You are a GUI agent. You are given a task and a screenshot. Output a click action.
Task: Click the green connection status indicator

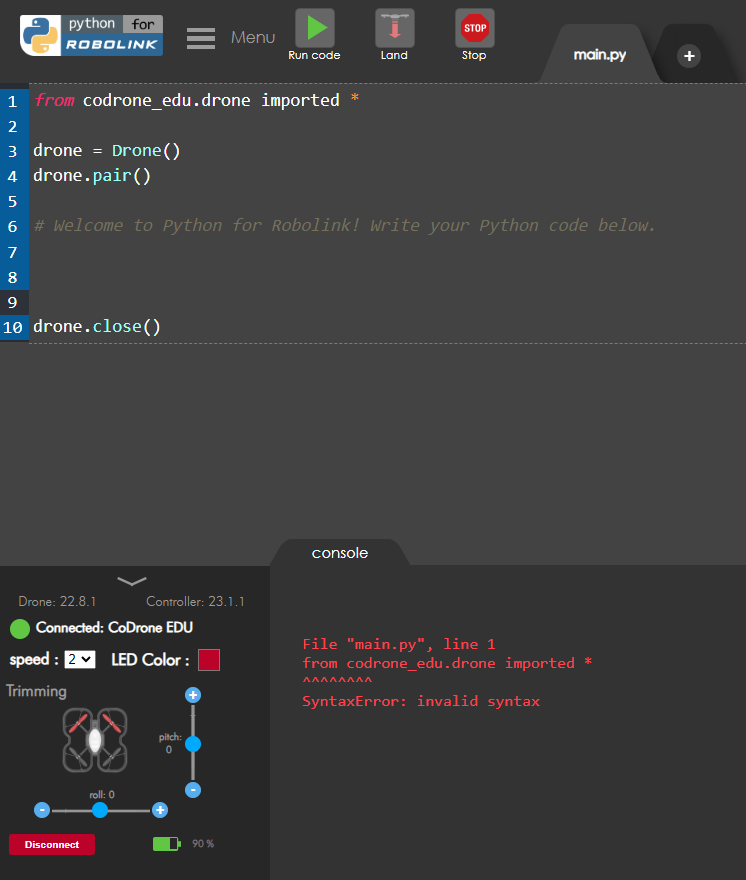[20, 628]
